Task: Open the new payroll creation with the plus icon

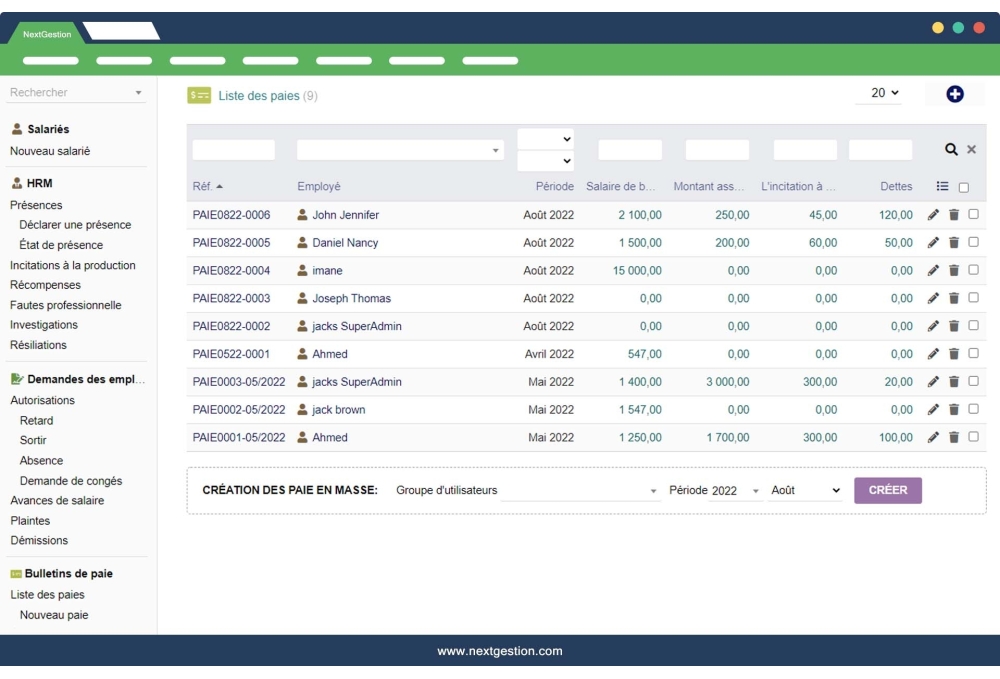Action: (x=955, y=92)
